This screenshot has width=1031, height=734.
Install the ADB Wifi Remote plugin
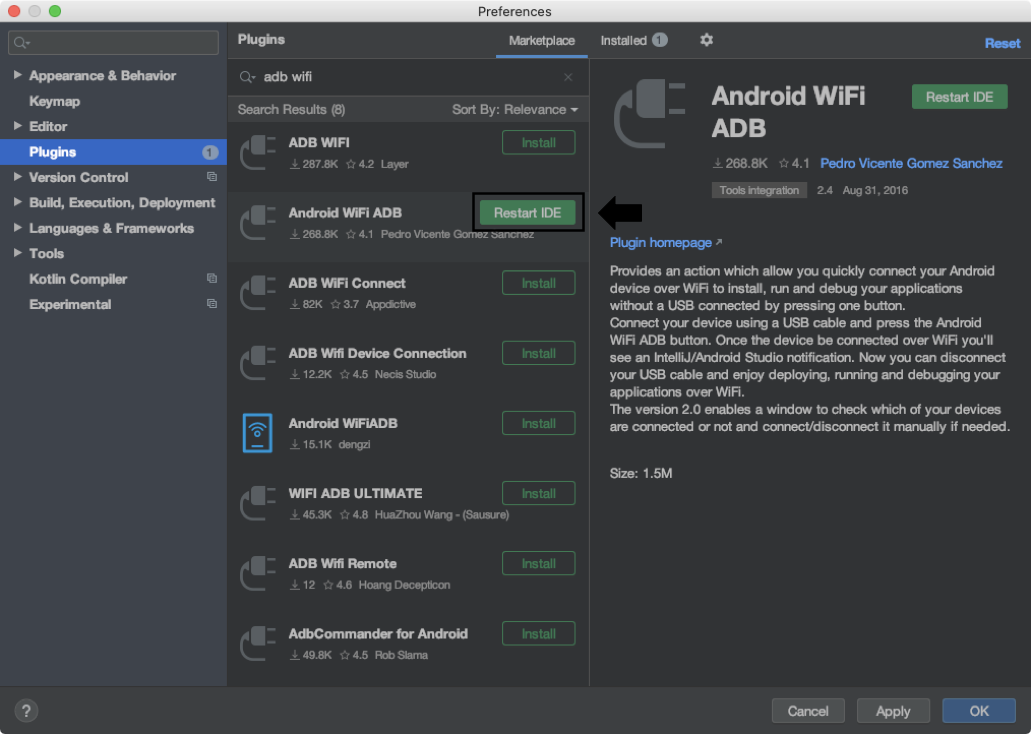point(539,564)
